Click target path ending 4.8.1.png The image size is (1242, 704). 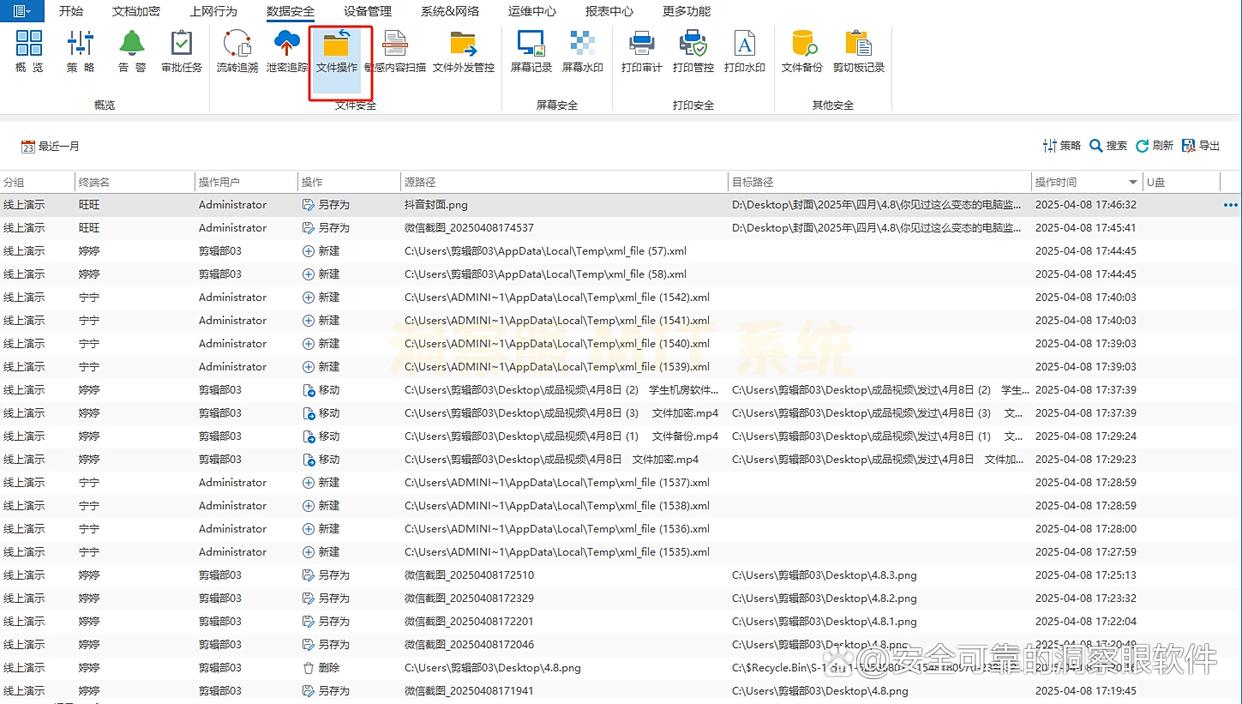(824, 621)
